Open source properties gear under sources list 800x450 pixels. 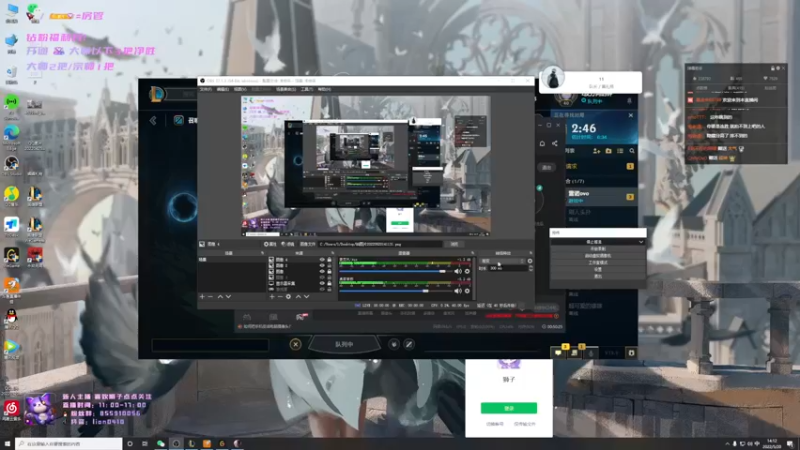pyautogui.click(x=288, y=296)
